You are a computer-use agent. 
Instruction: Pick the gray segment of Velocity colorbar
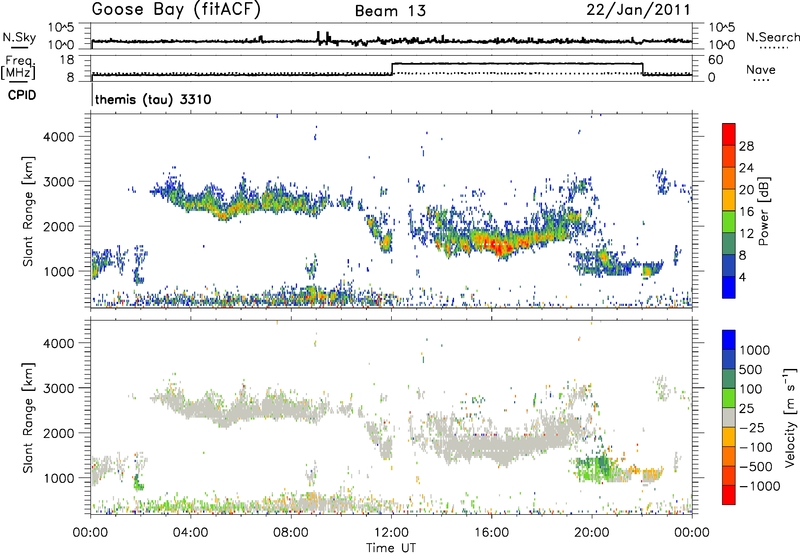pos(729,417)
